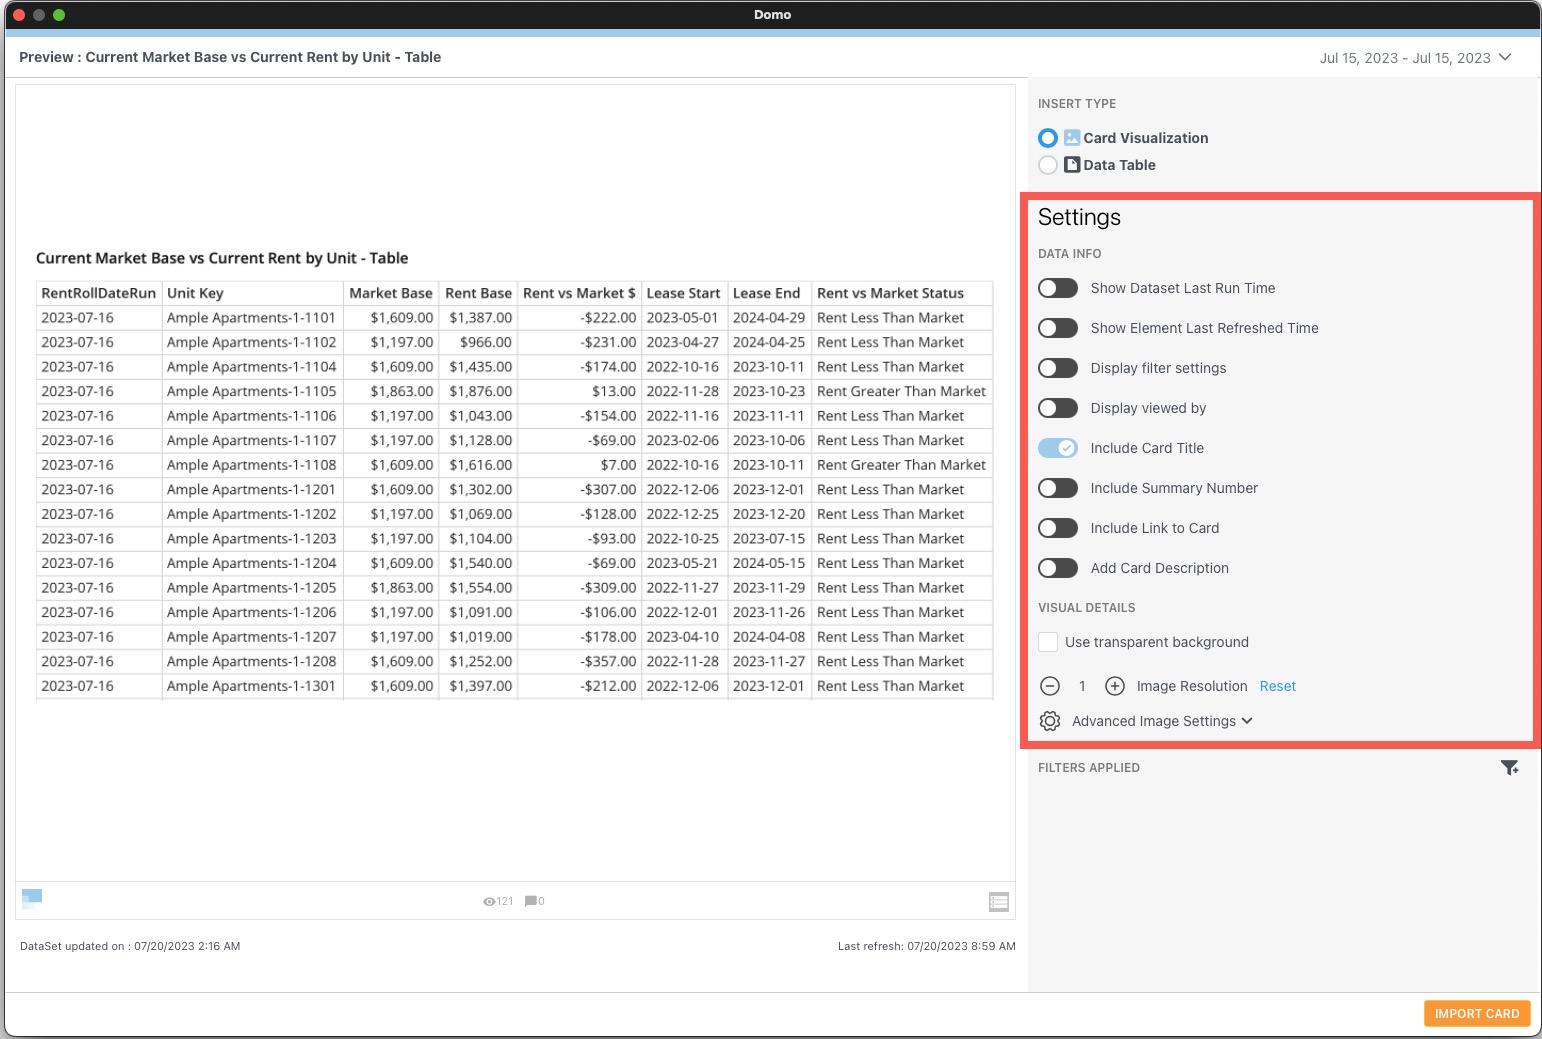Viewport: 1542px width, 1039px height.
Task: Open filters with the funnel icon
Action: [1510, 767]
